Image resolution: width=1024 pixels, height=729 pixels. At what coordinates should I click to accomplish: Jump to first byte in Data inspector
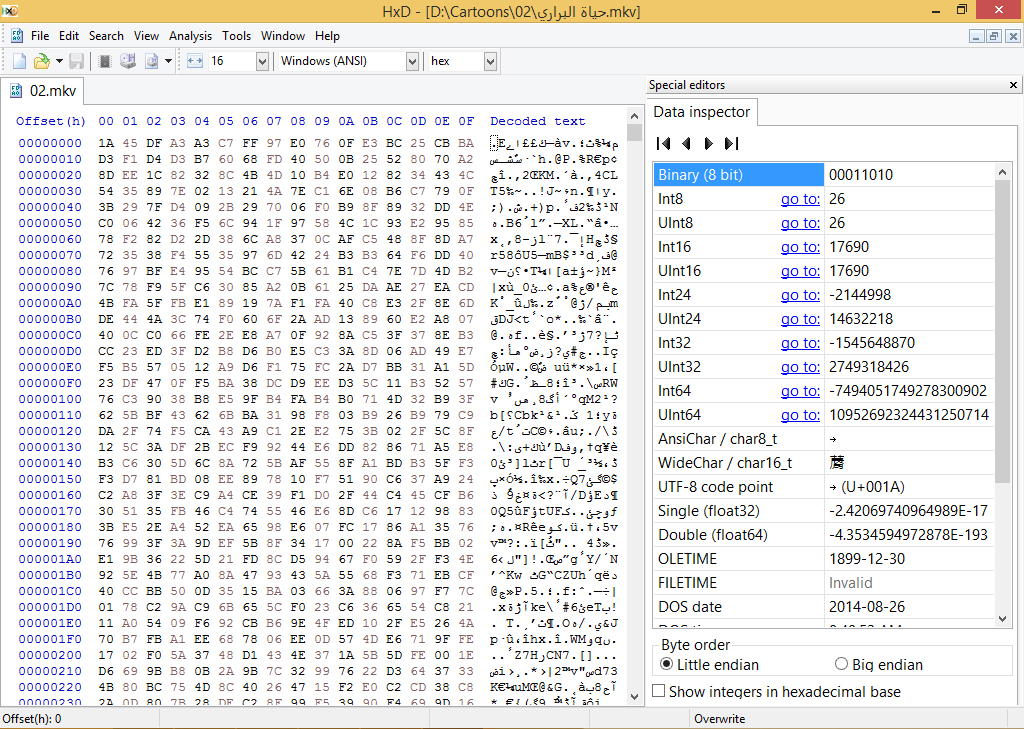pyautogui.click(x=664, y=143)
